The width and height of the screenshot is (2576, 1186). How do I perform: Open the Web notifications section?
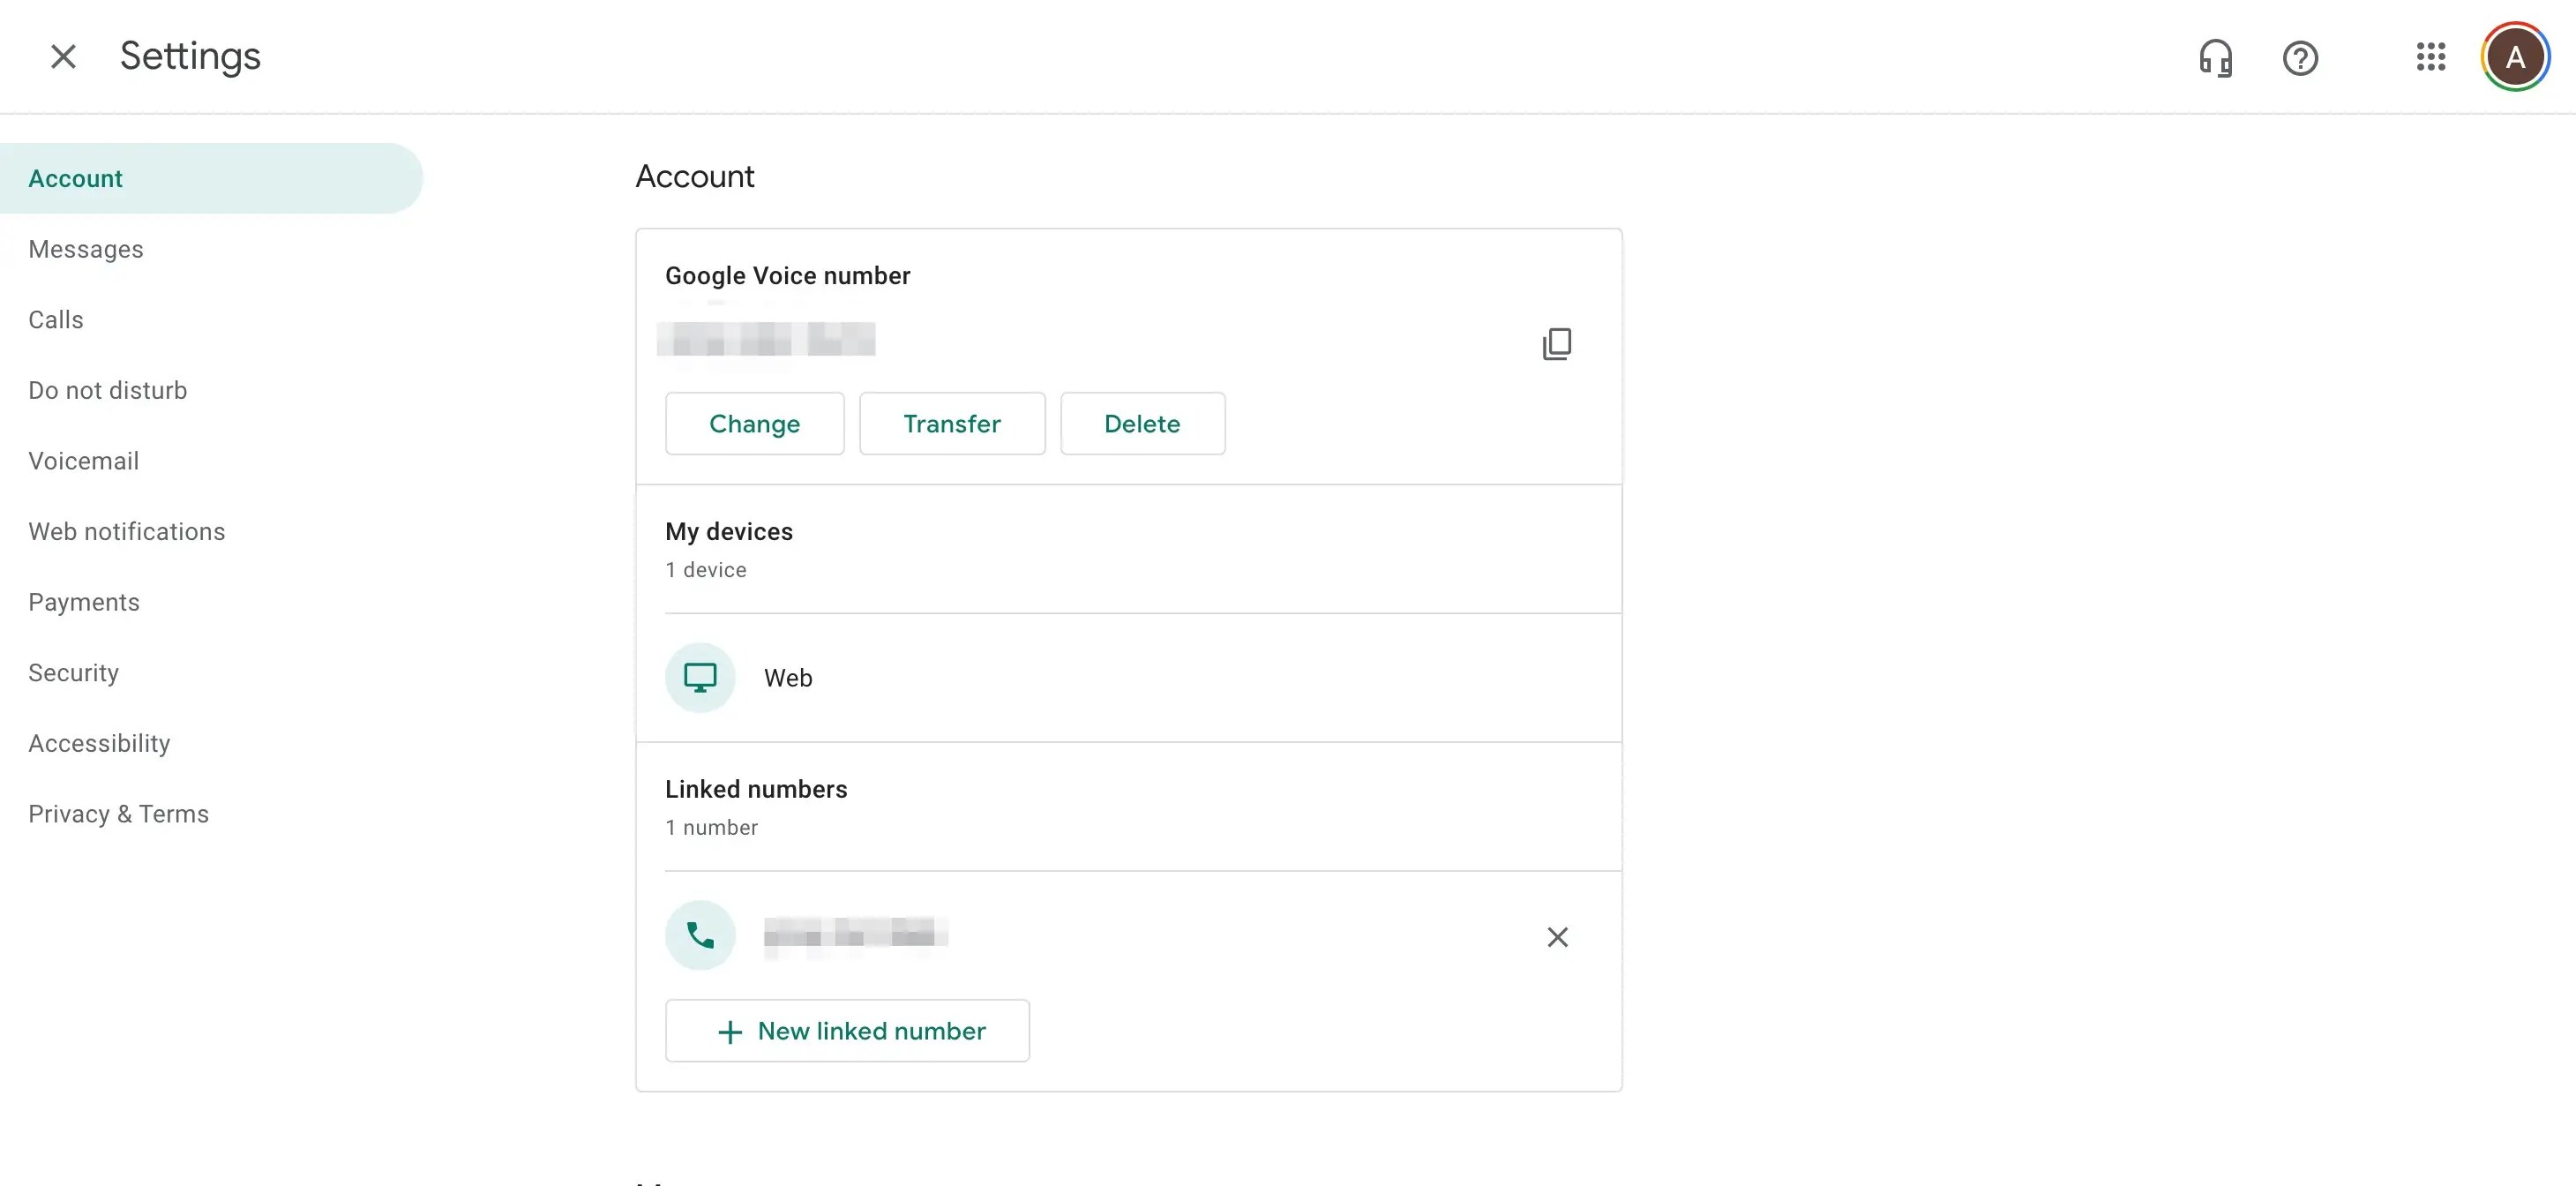127,532
